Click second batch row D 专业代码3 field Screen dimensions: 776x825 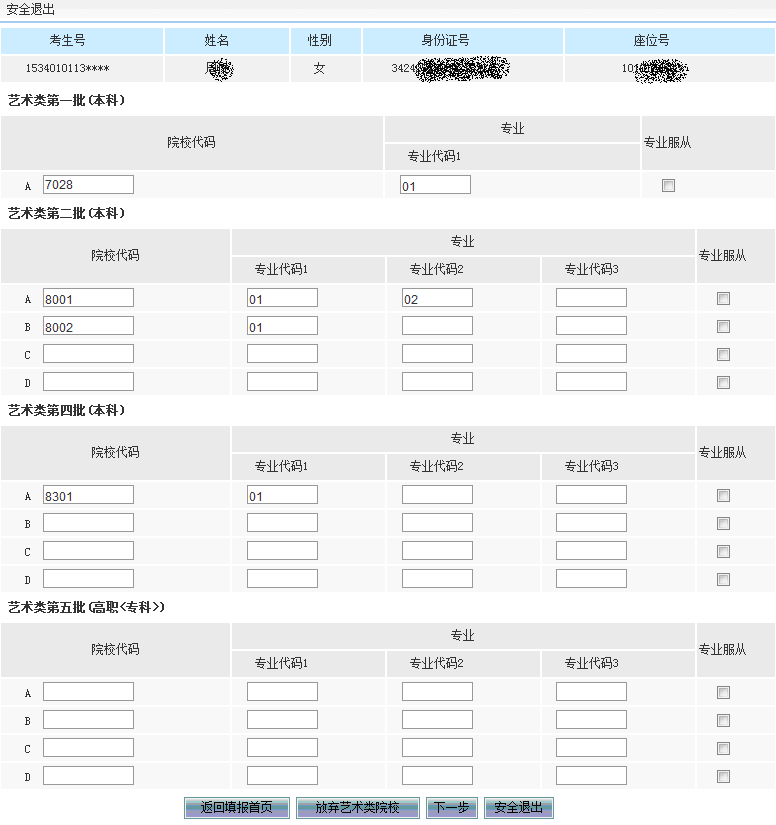pos(591,381)
